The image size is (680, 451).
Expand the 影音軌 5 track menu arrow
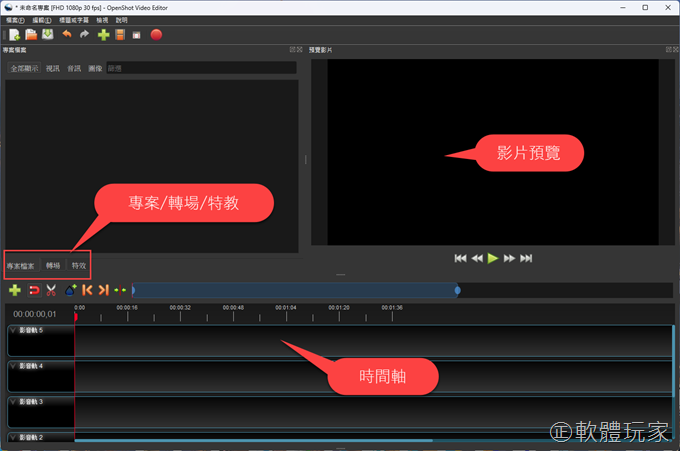tap(13, 330)
